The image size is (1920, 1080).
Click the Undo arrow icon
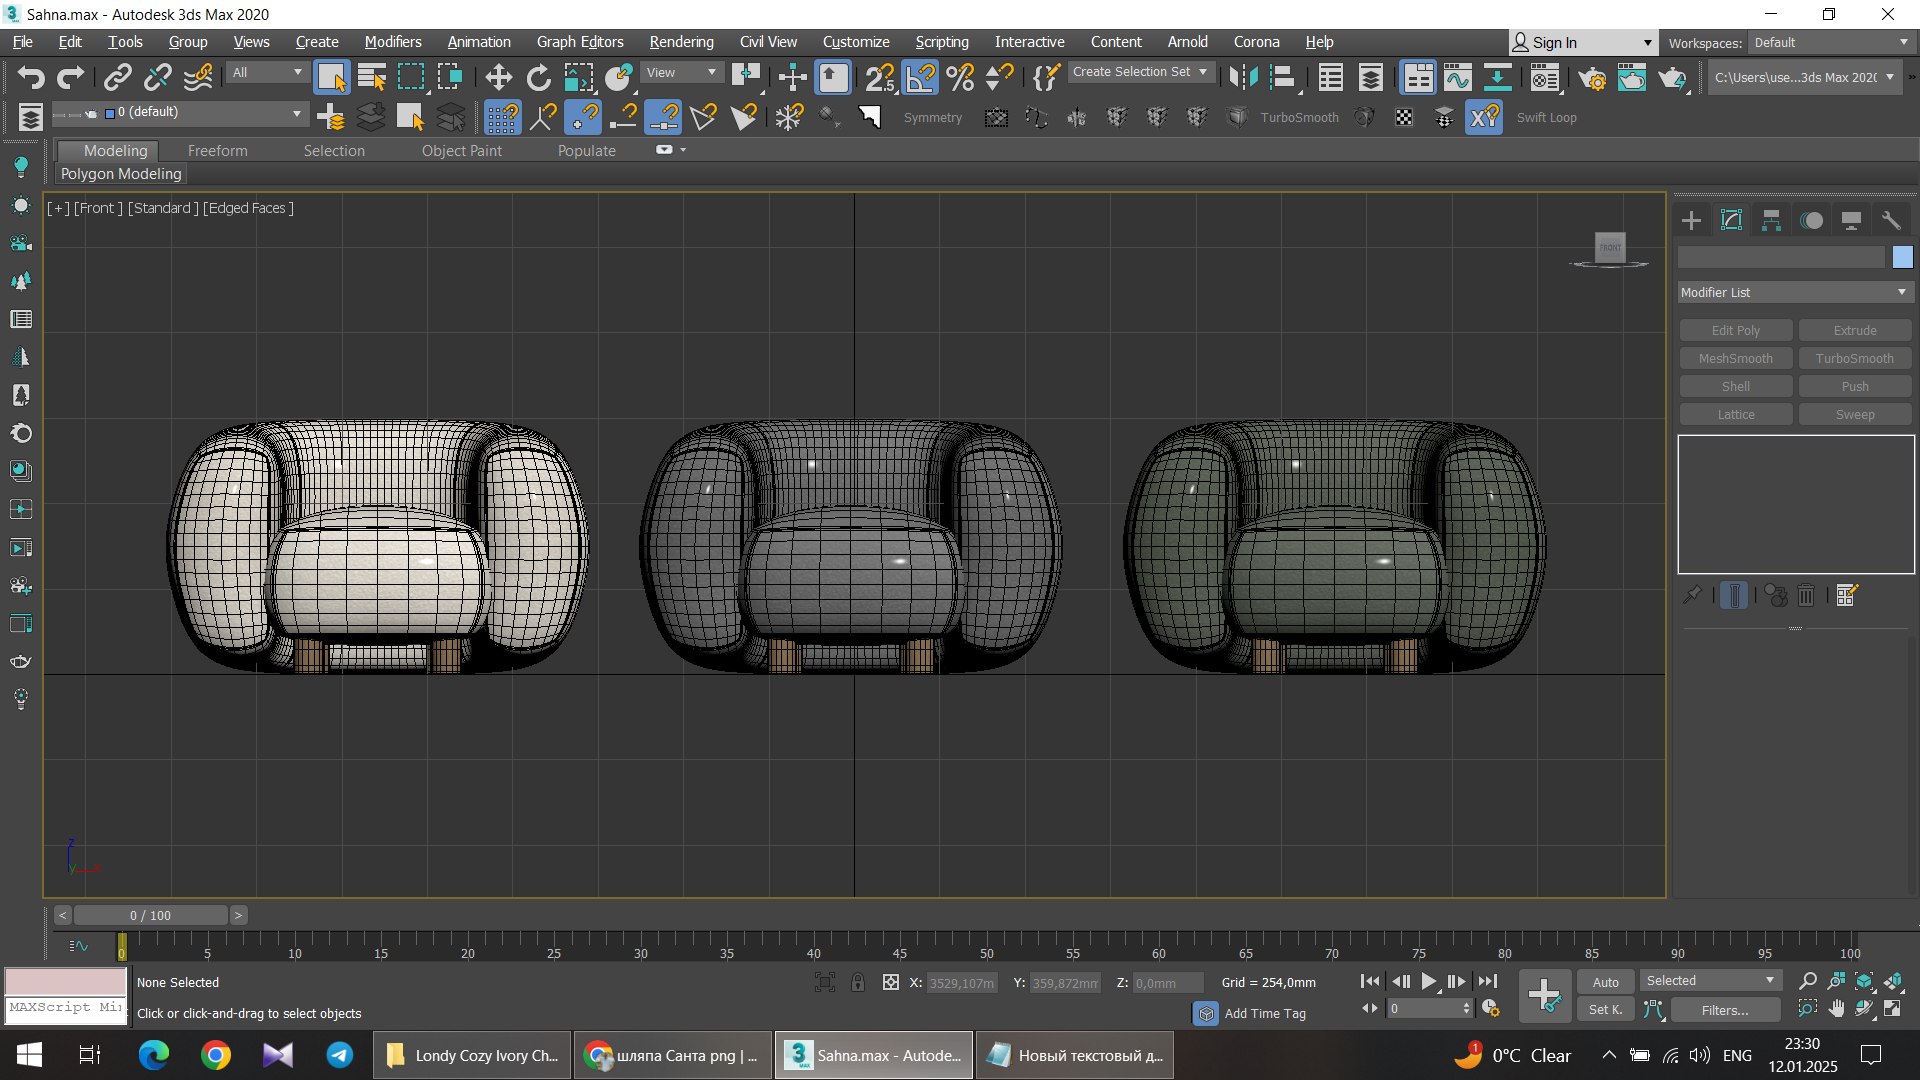(31, 77)
